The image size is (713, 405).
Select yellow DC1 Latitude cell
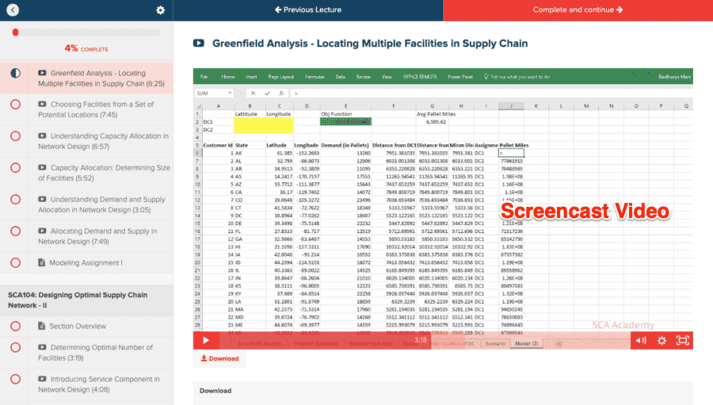pos(249,121)
